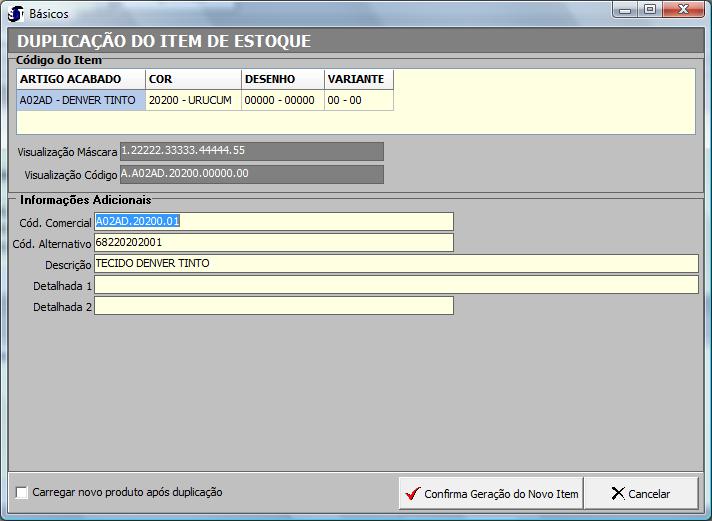Maximize the Básicos window
This screenshot has width=712, height=521.
[x=650, y=10]
